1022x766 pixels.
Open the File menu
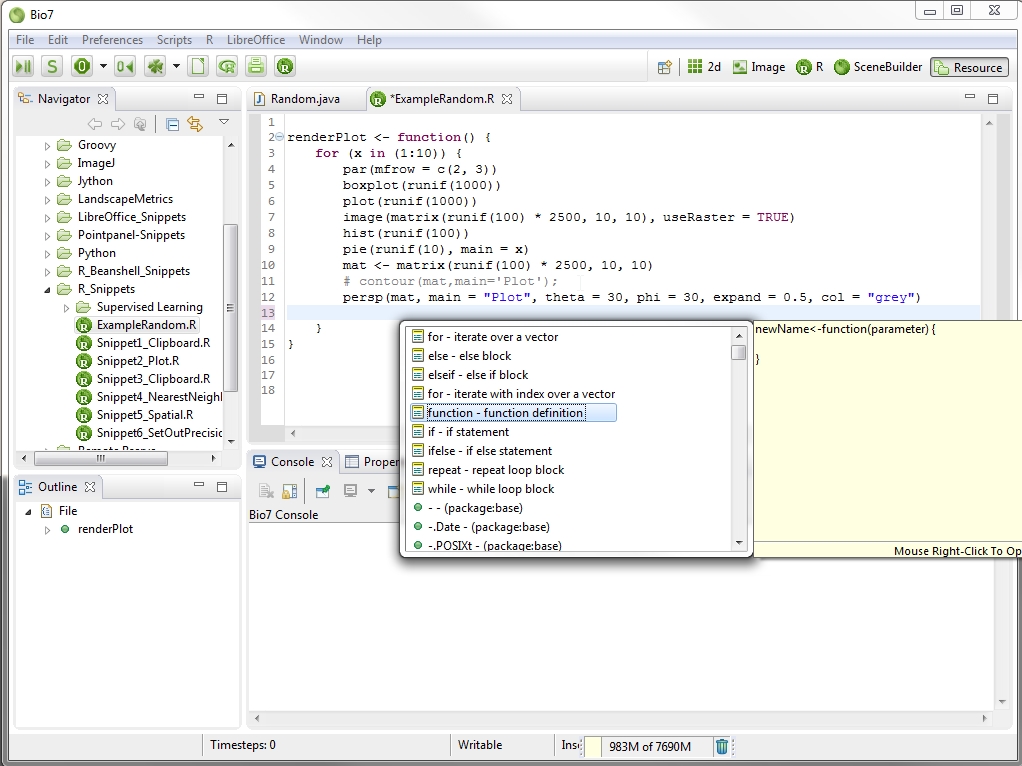[x=25, y=40]
